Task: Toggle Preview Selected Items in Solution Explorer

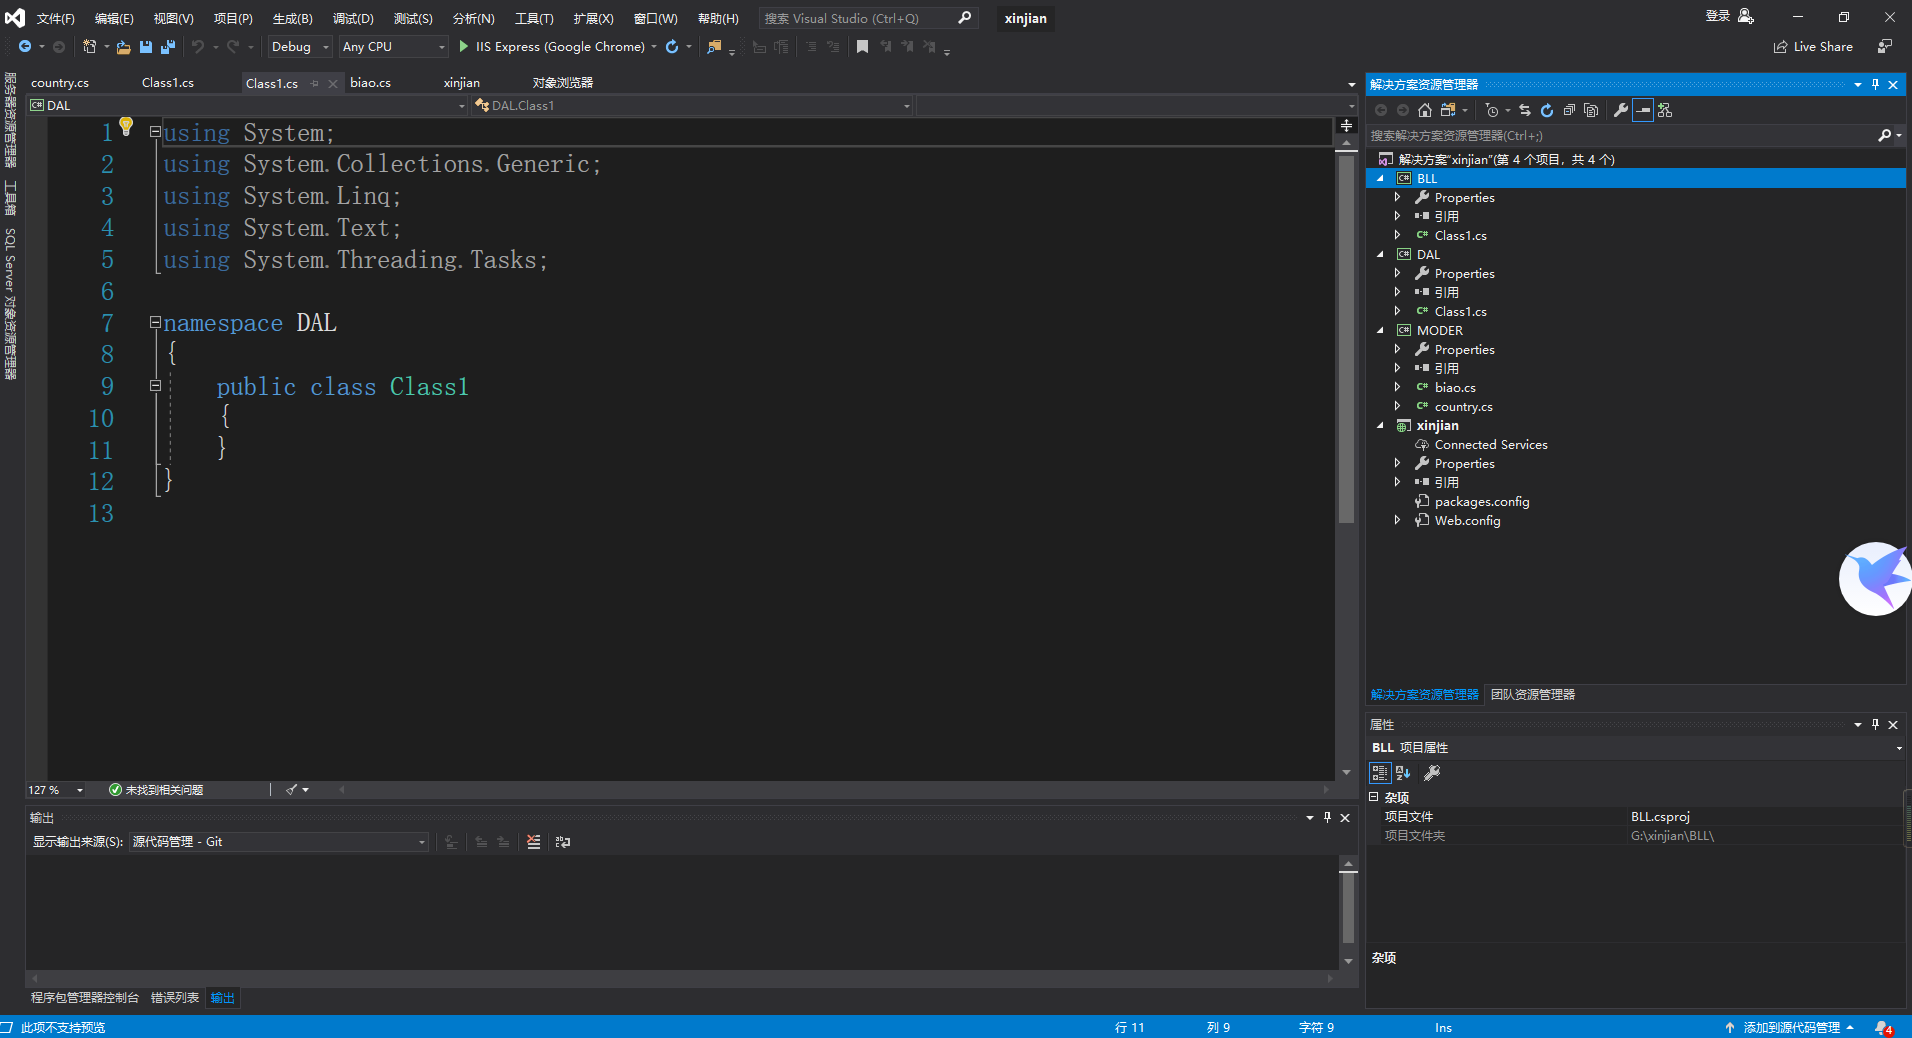Action: [x=1643, y=111]
